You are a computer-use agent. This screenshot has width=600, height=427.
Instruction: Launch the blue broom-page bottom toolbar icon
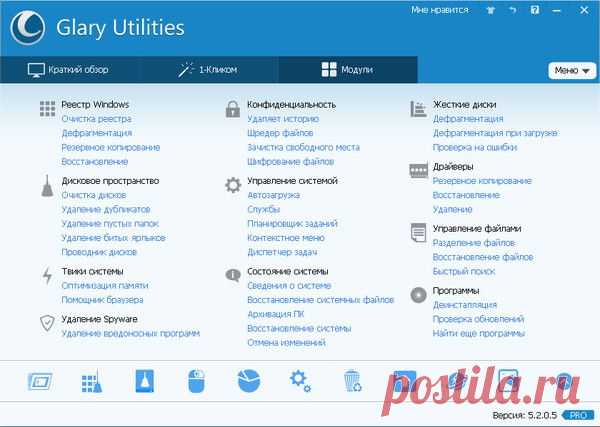click(x=145, y=381)
